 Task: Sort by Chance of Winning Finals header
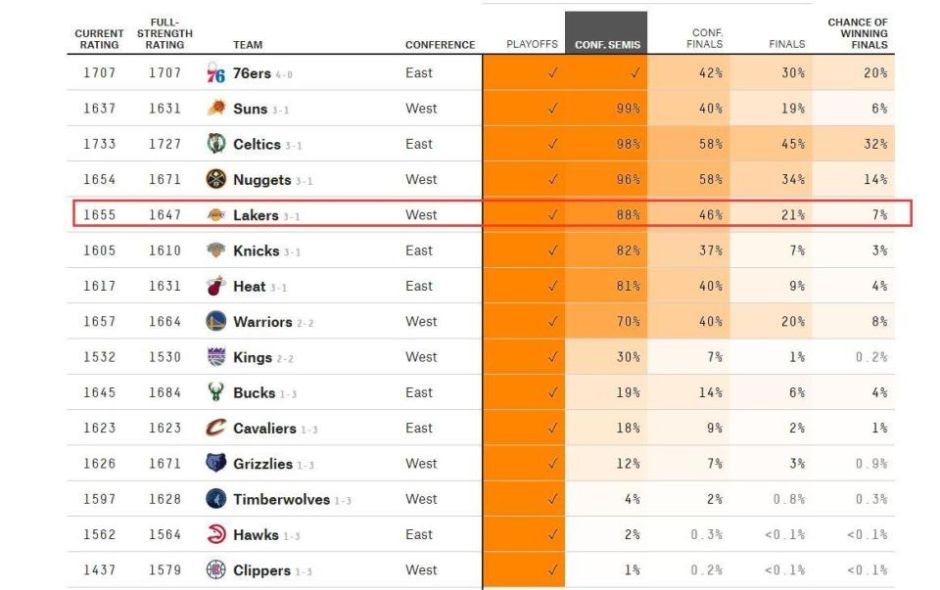857,33
